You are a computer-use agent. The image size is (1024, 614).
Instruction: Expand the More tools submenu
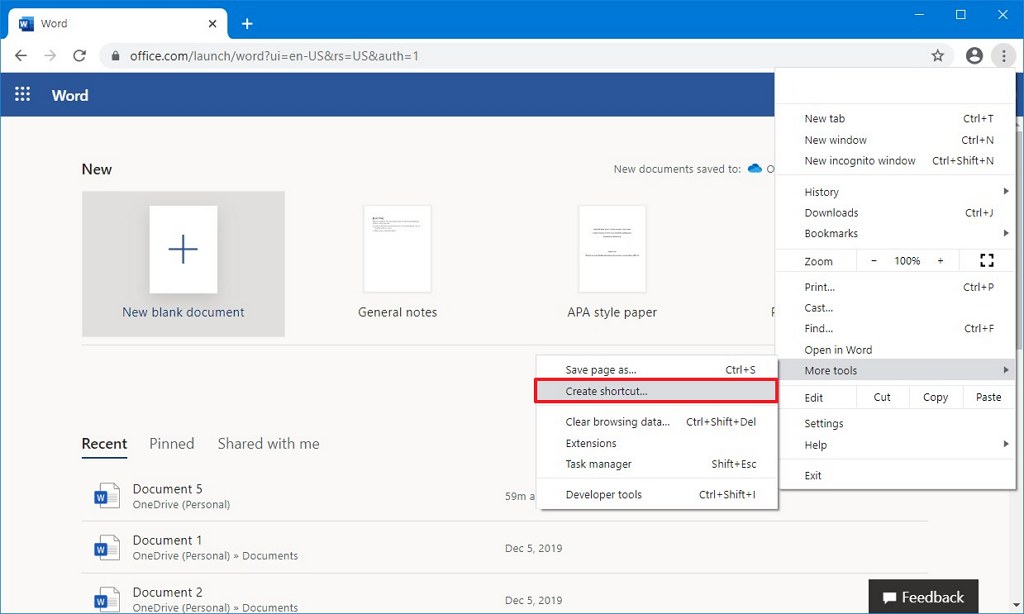point(895,370)
